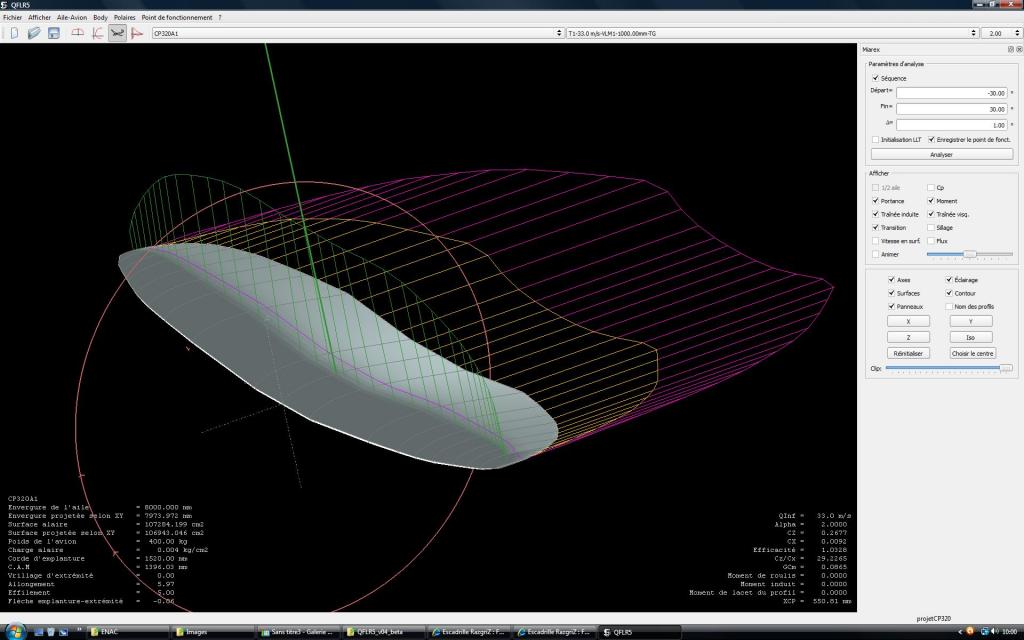Click the taskbar volume speaker icon

click(x=993, y=632)
